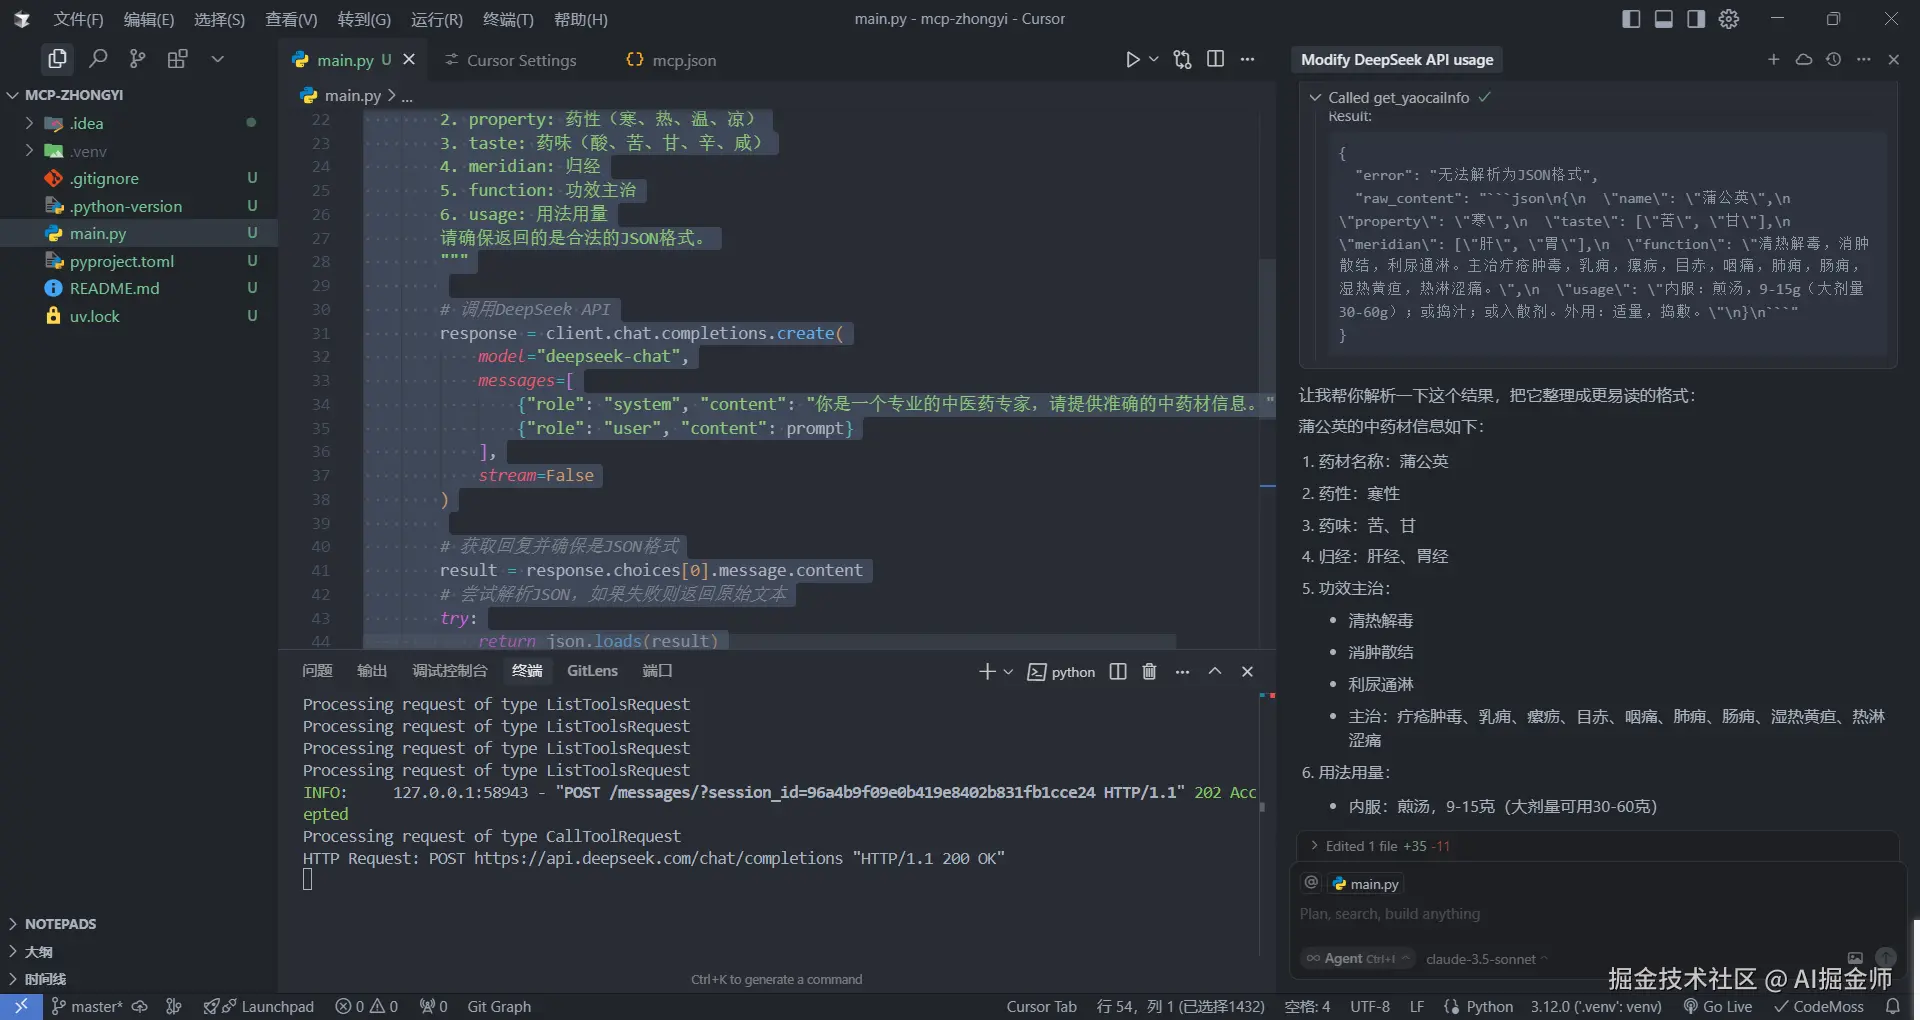Open notifications bell in status bar
The width and height of the screenshot is (1920, 1020).
click(x=1892, y=1007)
